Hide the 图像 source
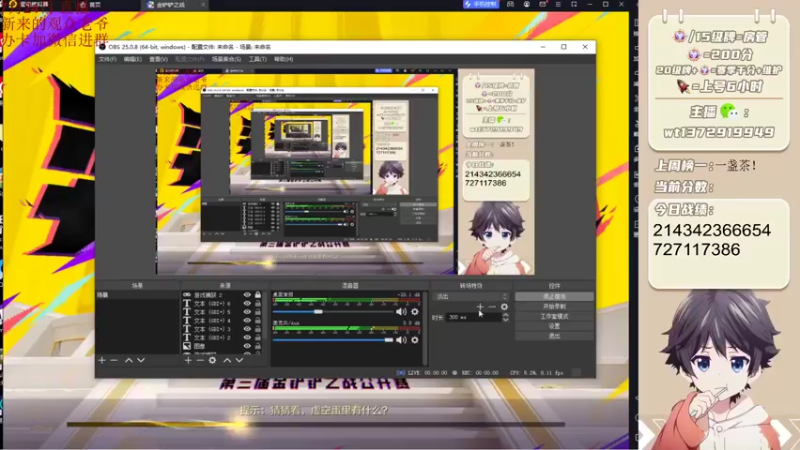 click(x=247, y=346)
